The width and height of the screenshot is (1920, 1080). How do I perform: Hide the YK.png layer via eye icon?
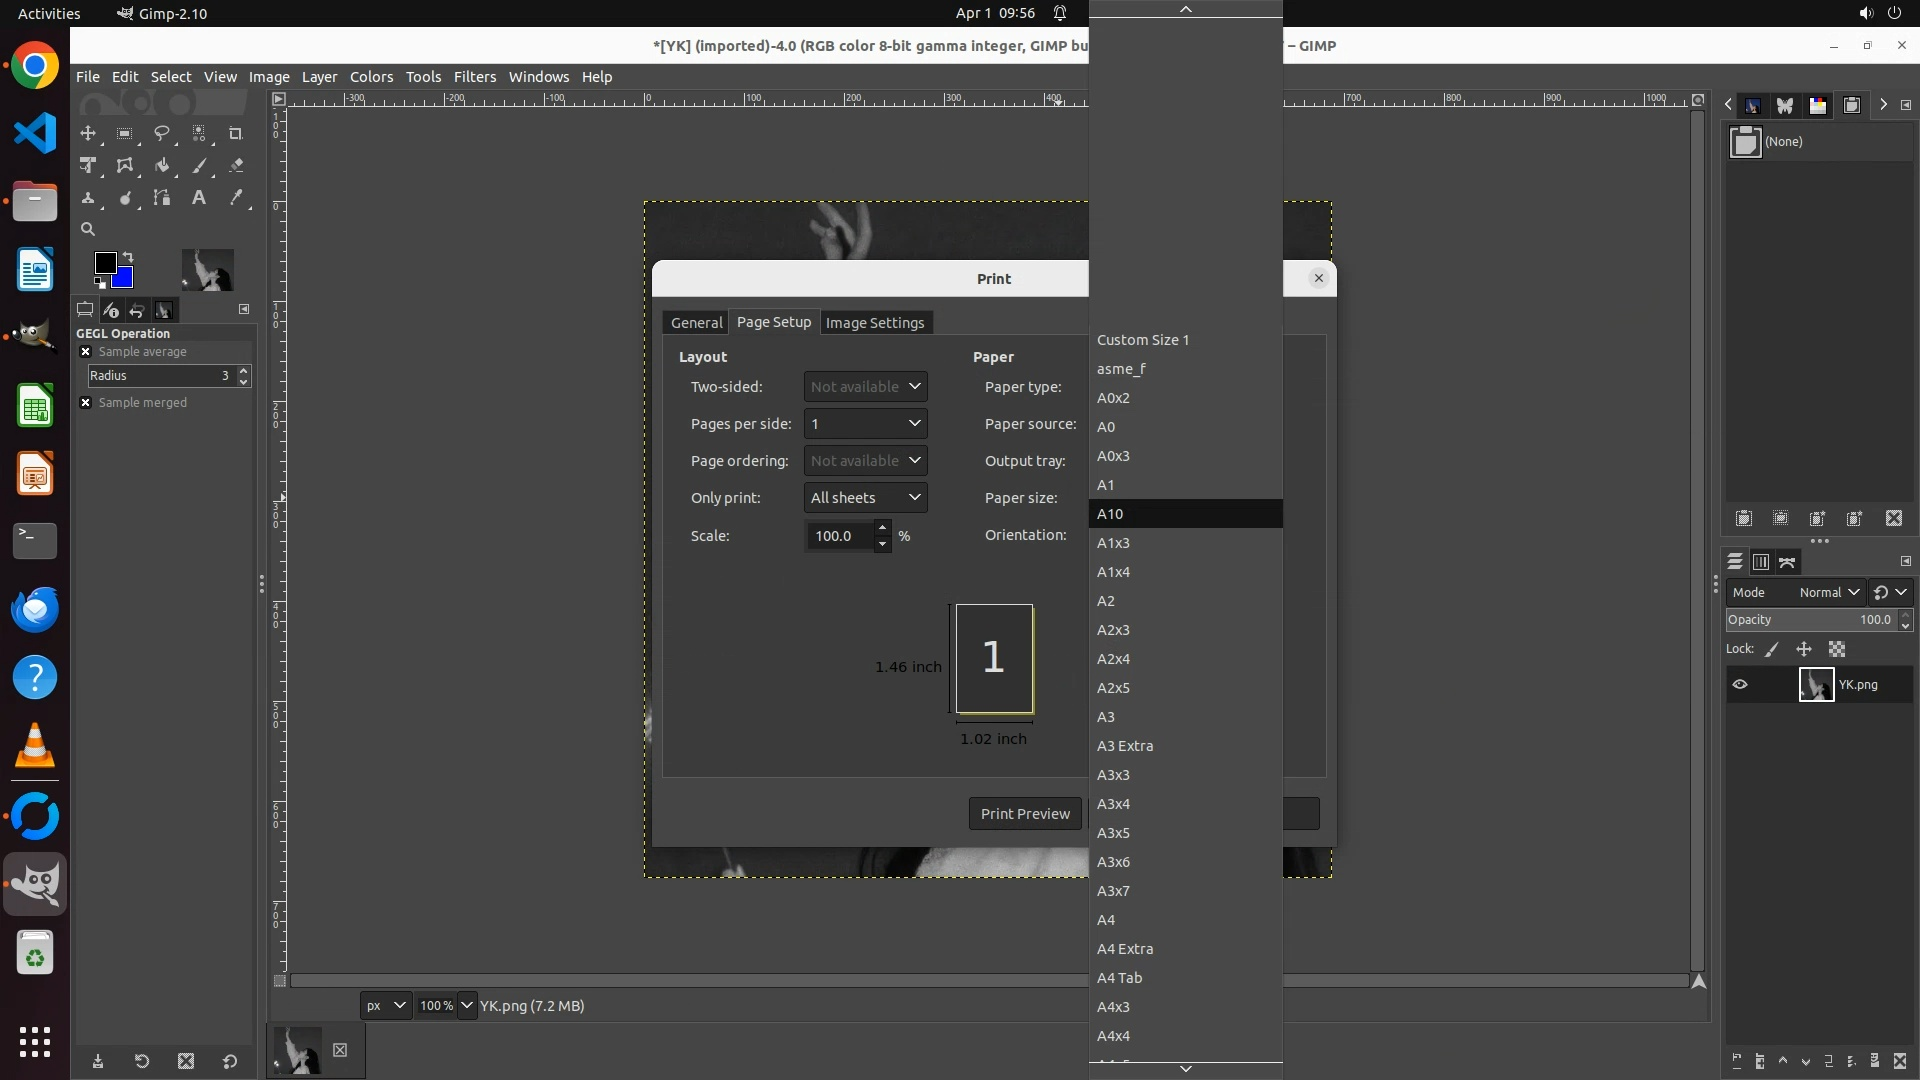click(x=1740, y=685)
